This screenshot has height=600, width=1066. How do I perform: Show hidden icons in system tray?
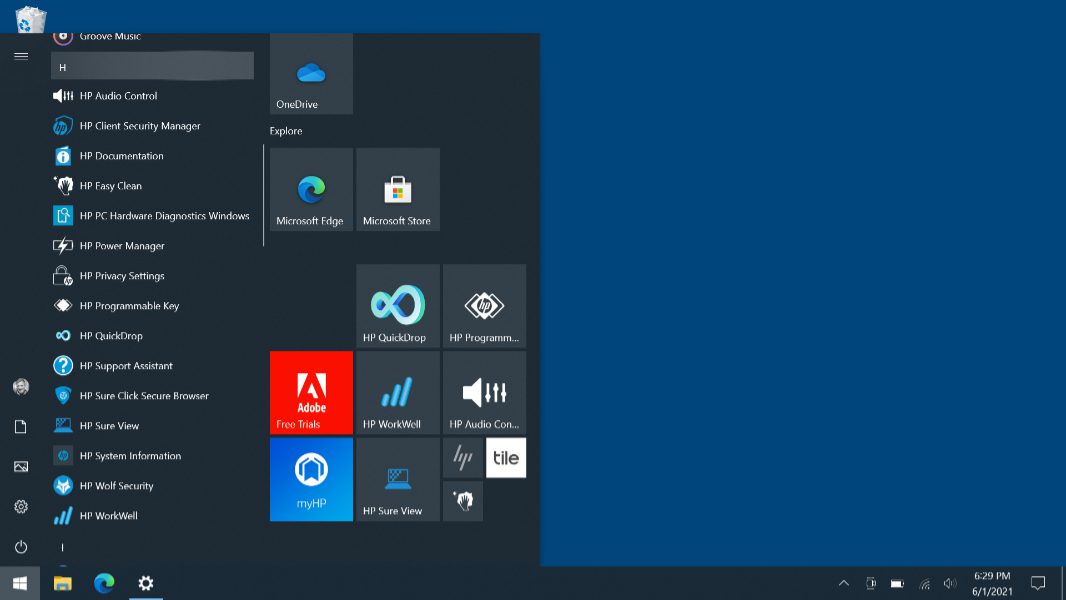(843, 583)
